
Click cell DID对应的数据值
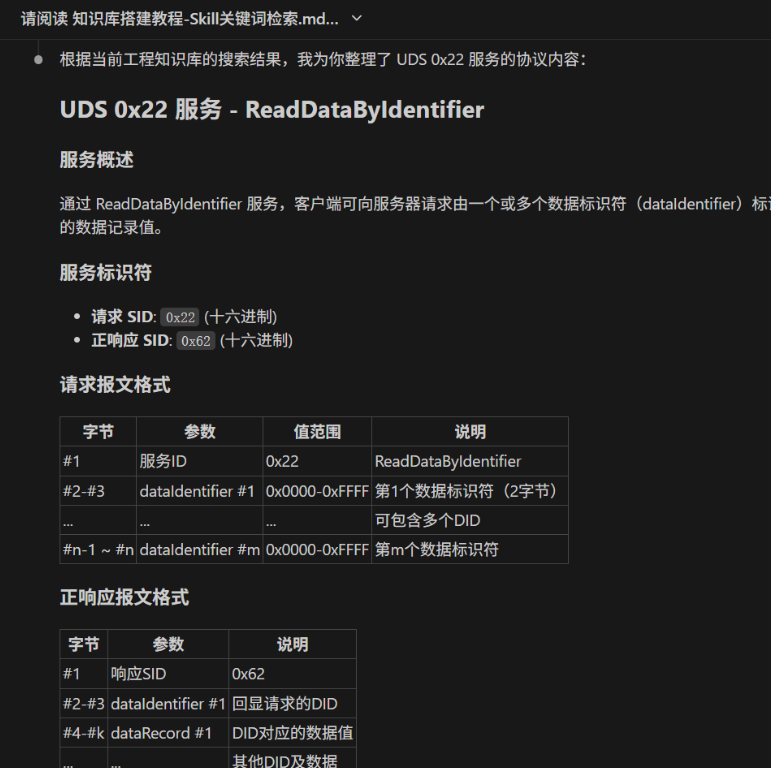pos(293,733)
